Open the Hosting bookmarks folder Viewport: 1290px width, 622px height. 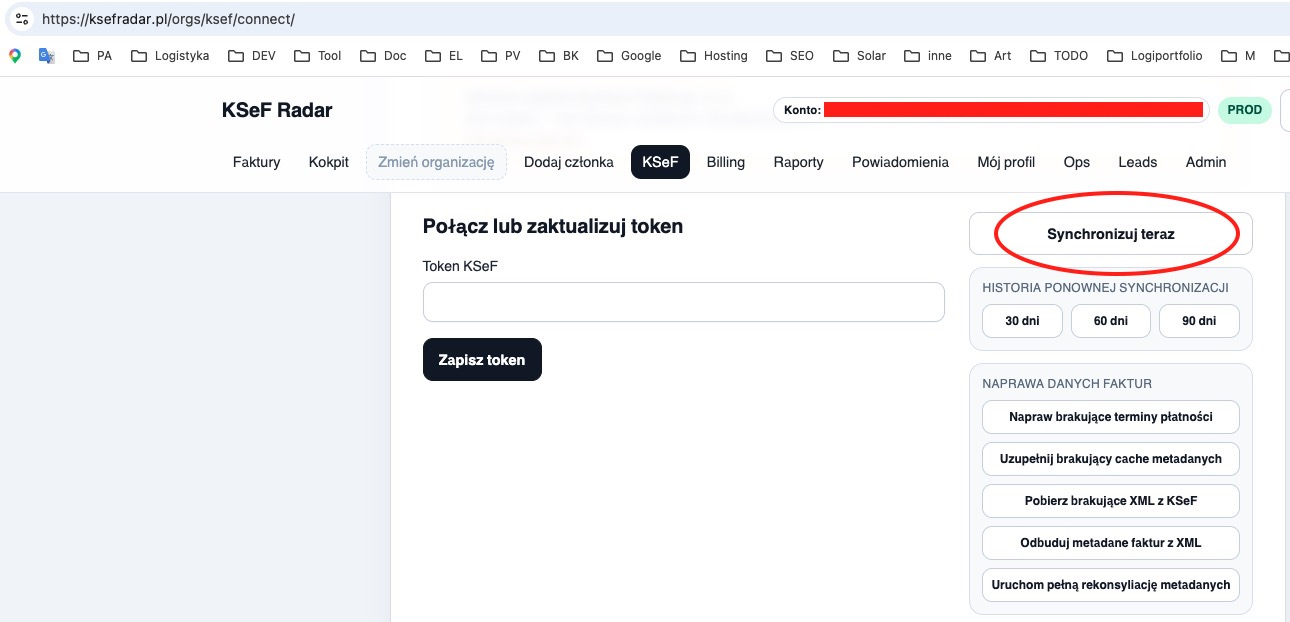click(714, 56)
